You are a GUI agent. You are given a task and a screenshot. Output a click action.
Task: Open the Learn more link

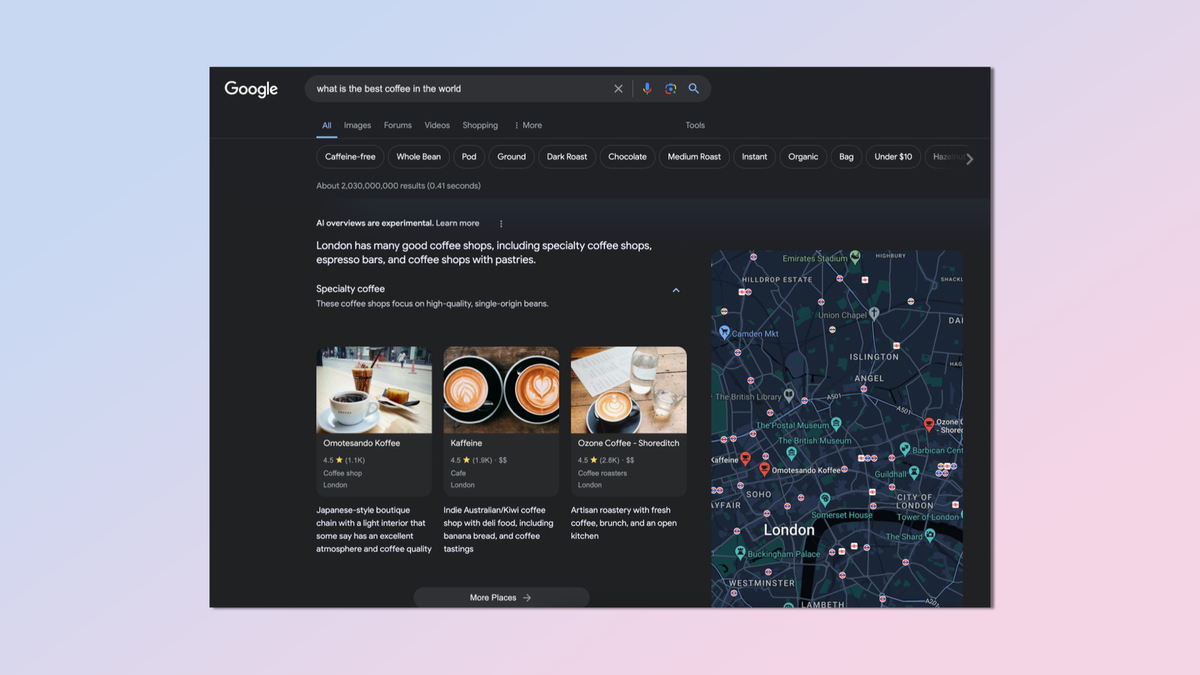point(458,223)
